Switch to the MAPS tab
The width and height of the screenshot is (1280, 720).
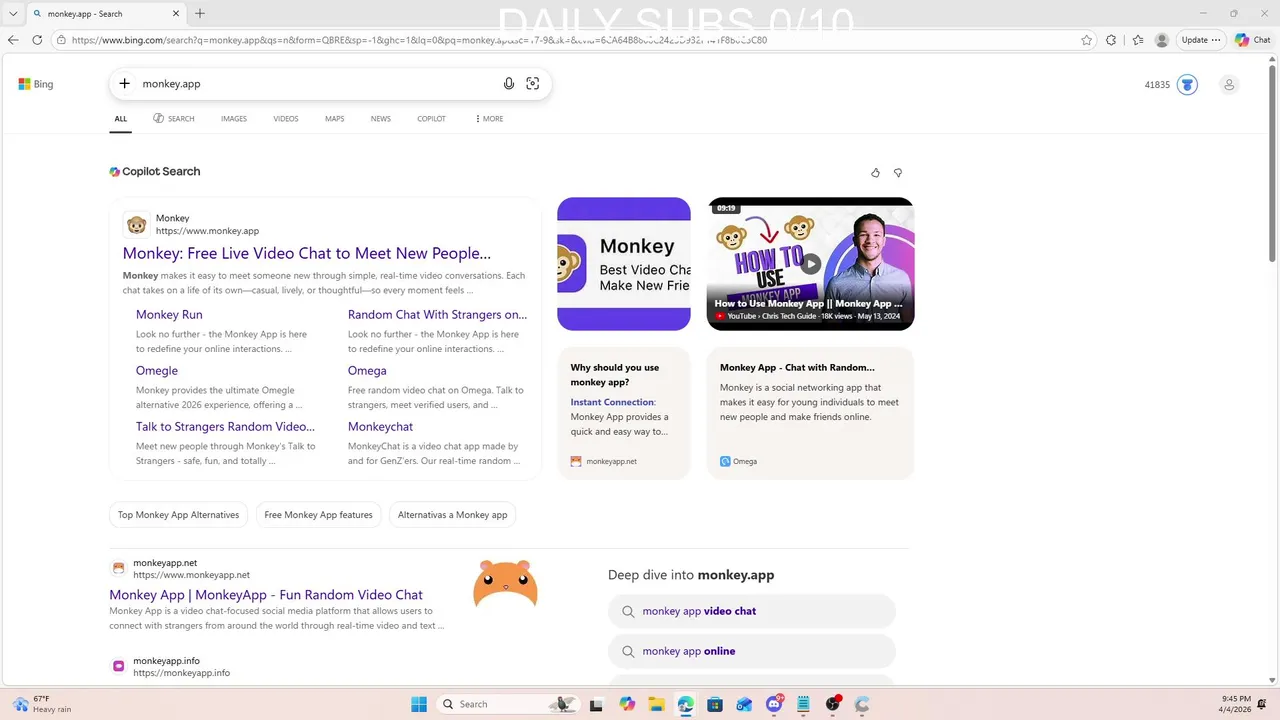[335, 119]
